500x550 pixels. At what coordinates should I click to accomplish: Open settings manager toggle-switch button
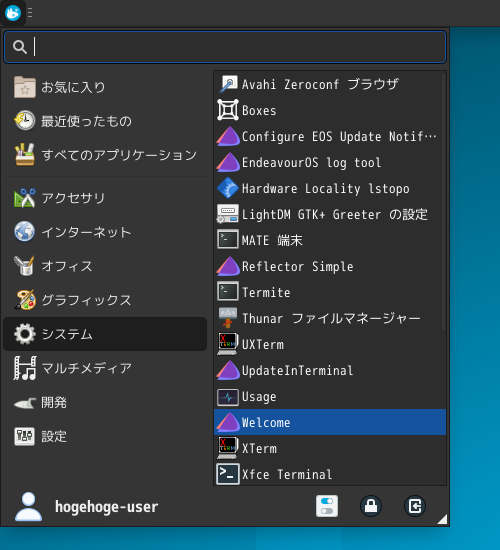pyautogui.click(x=327, y=506)
